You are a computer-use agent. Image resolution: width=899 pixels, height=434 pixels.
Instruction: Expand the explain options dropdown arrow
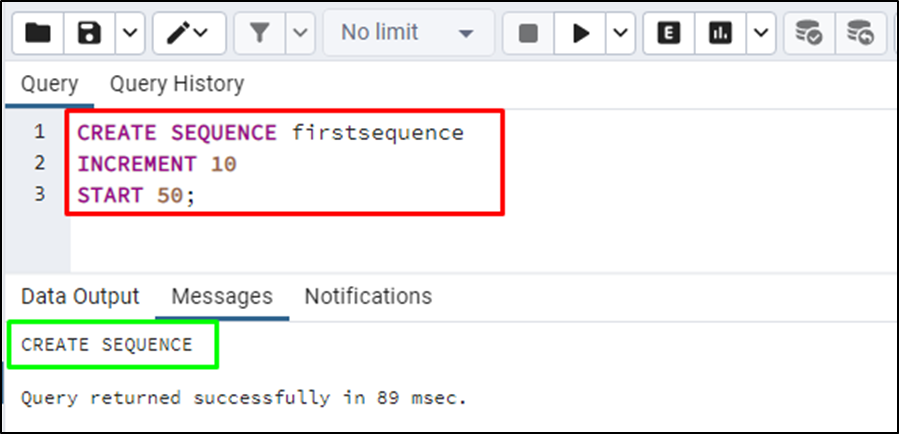[761, 34]
